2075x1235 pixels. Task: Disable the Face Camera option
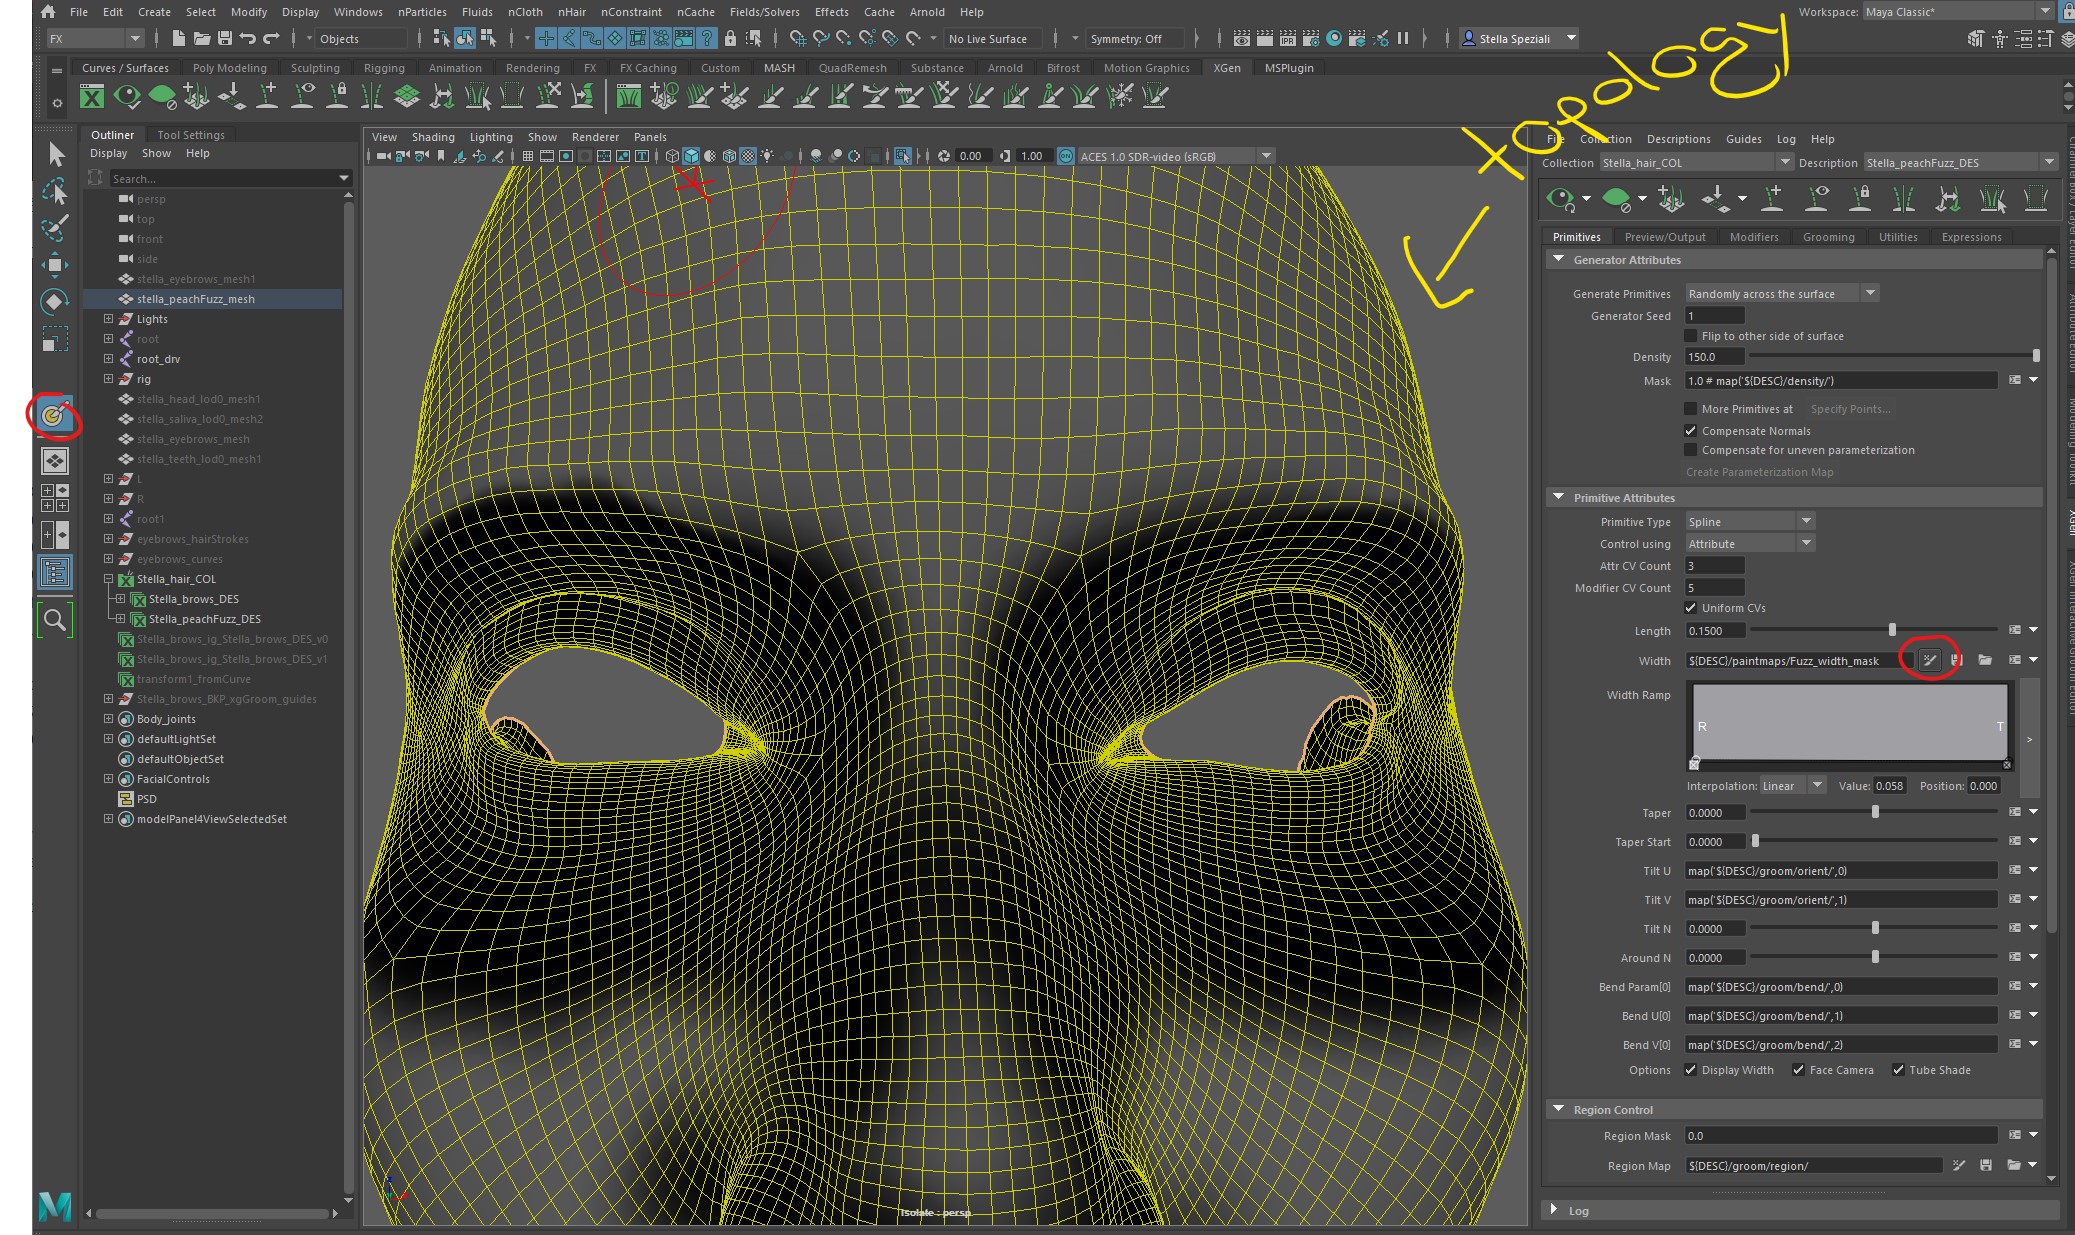click(x=1797, y=1070)
